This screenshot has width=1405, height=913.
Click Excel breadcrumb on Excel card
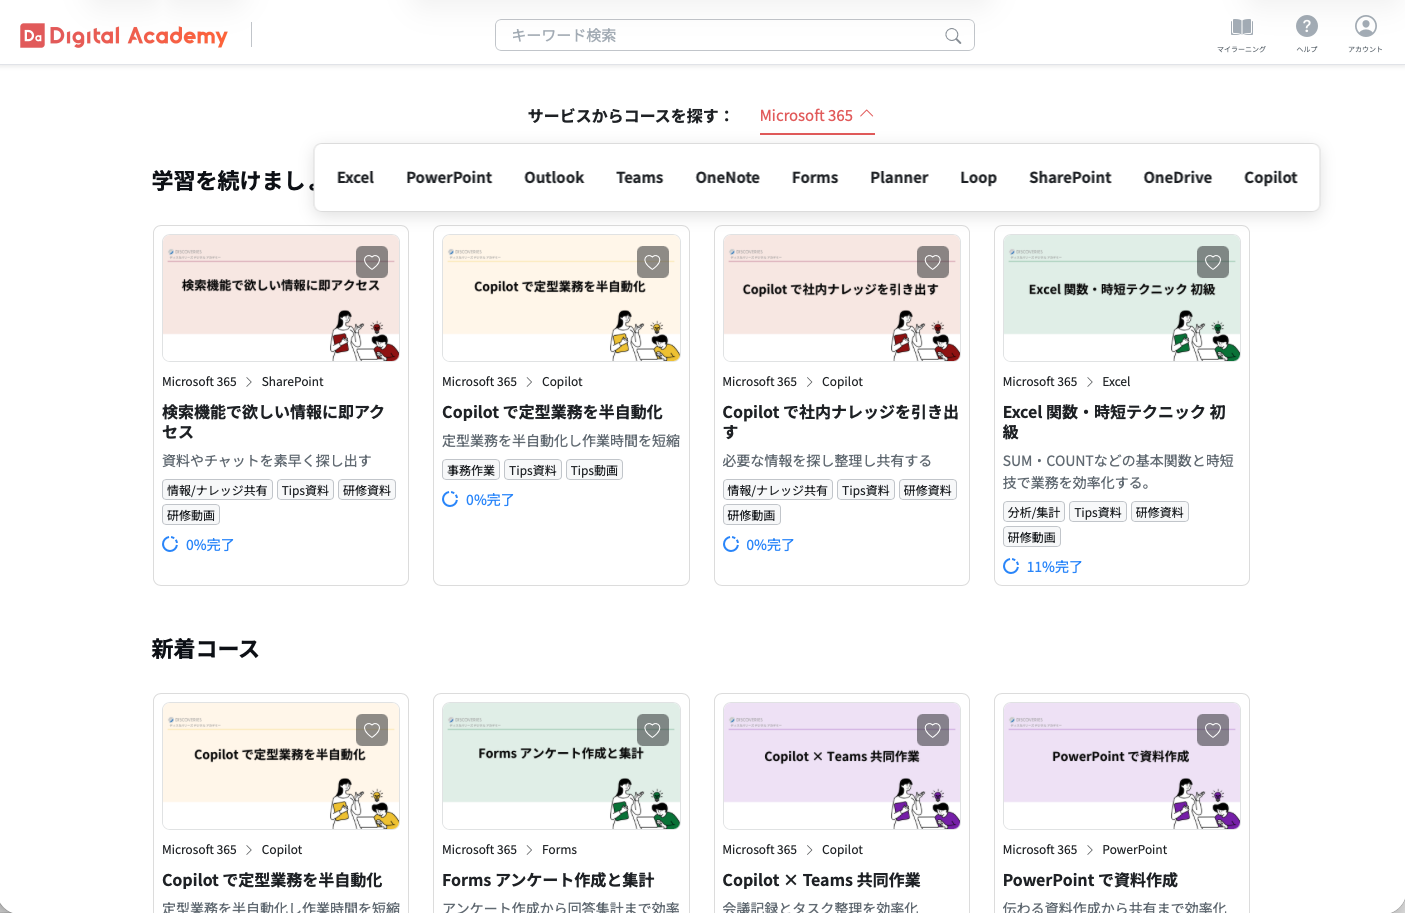pos(1116,382)
